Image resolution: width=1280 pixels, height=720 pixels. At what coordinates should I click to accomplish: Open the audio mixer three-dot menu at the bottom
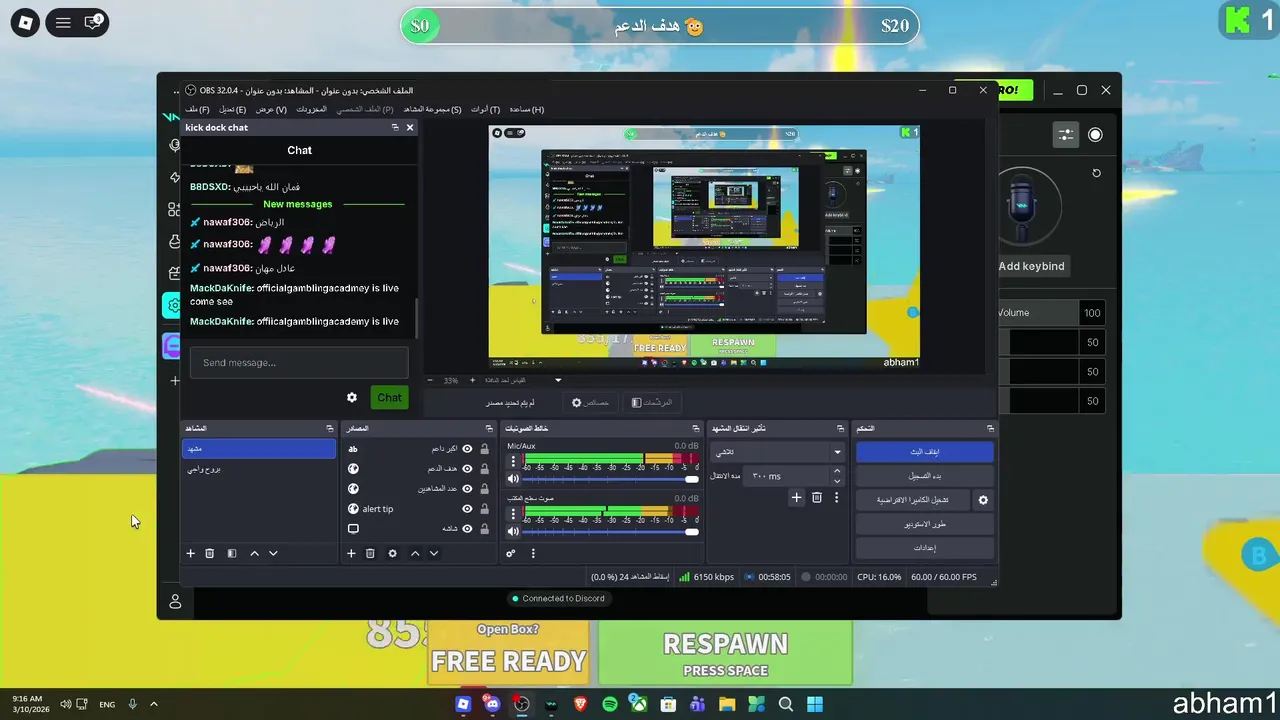click(x=533, y=553)
